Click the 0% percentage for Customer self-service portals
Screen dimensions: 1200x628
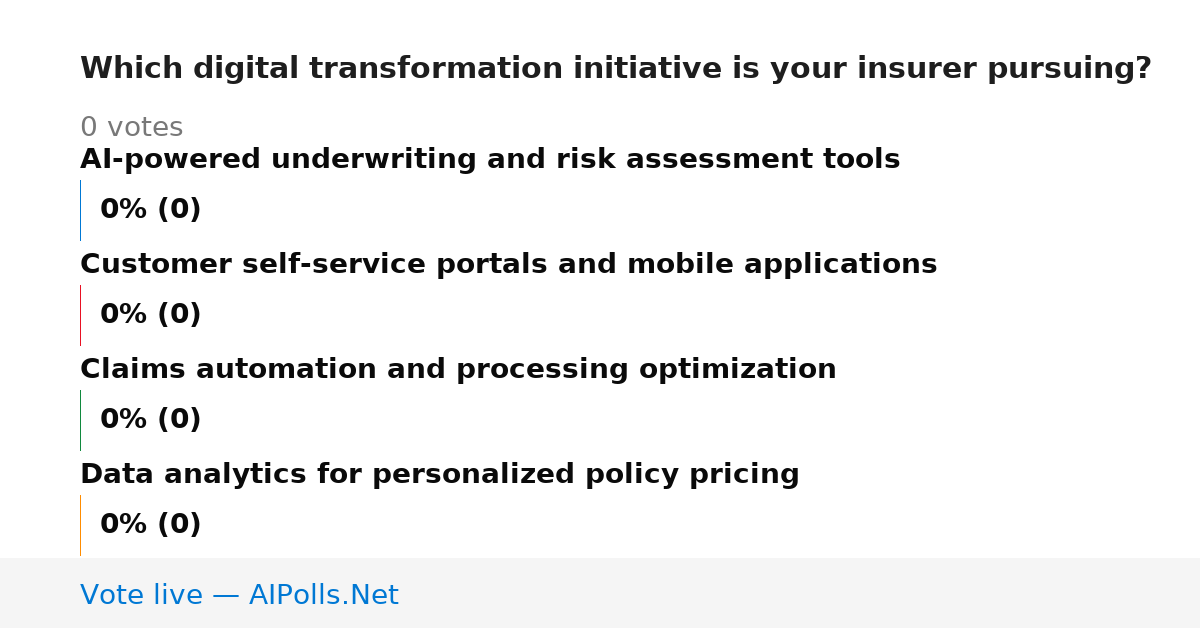(124, 315)
